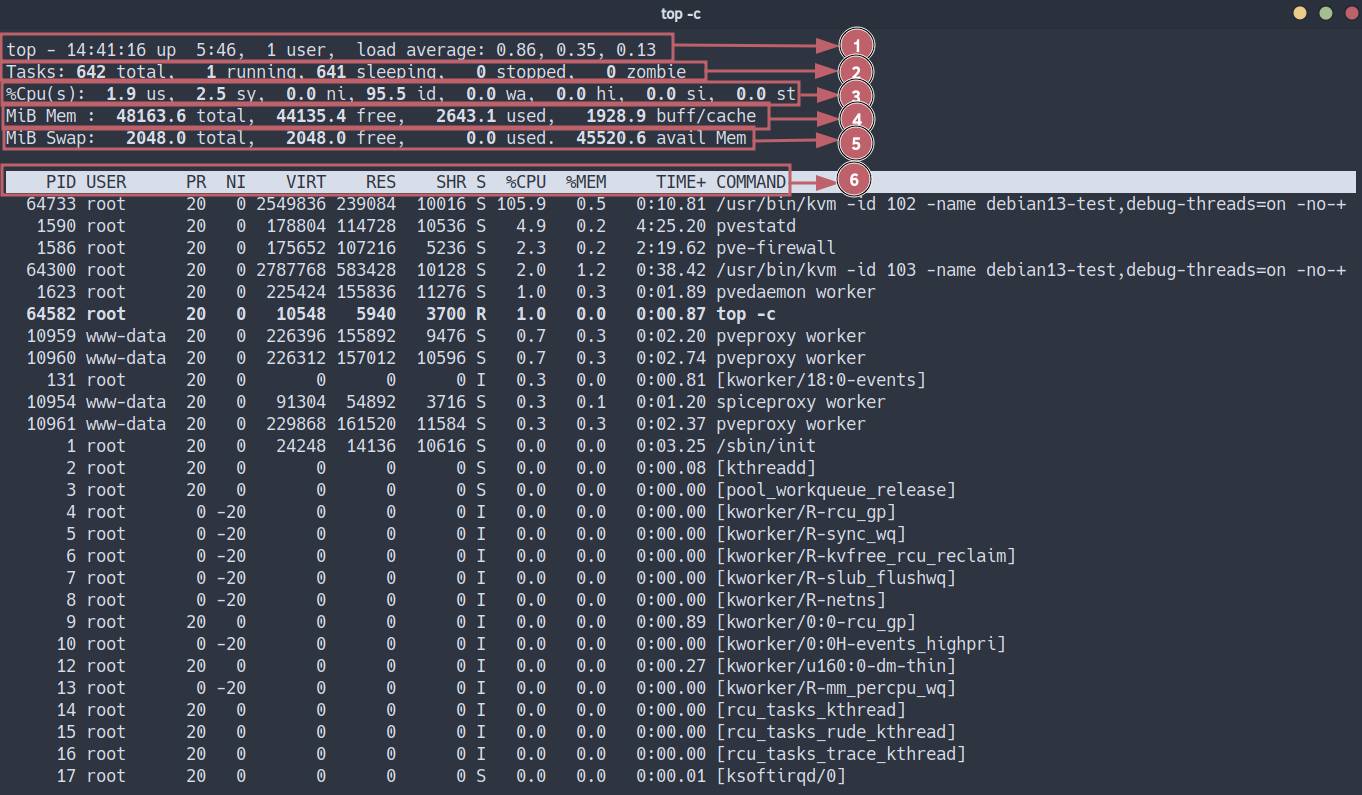Click the COMMAND column header
This screenshot has height=795, width=1362.
coord(751,182)
